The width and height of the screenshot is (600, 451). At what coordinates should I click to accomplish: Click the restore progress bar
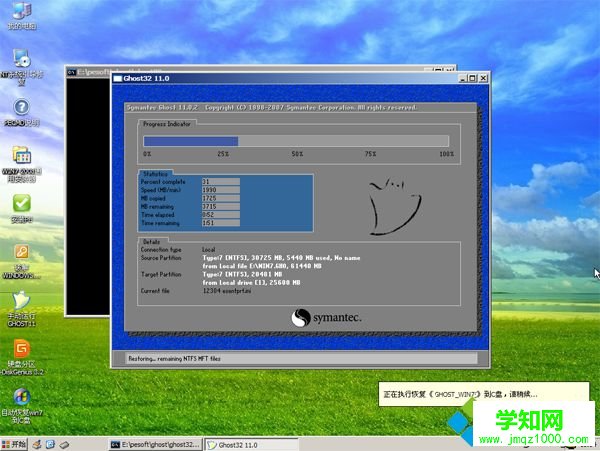click(296, 141)
